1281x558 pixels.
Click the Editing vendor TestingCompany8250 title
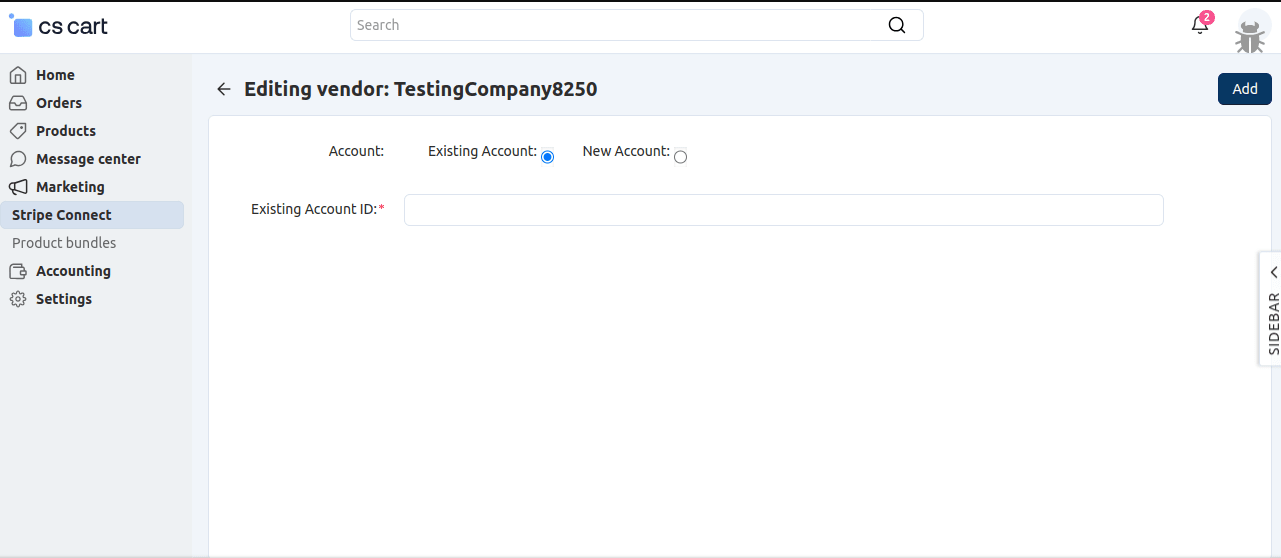coord(420,89)
